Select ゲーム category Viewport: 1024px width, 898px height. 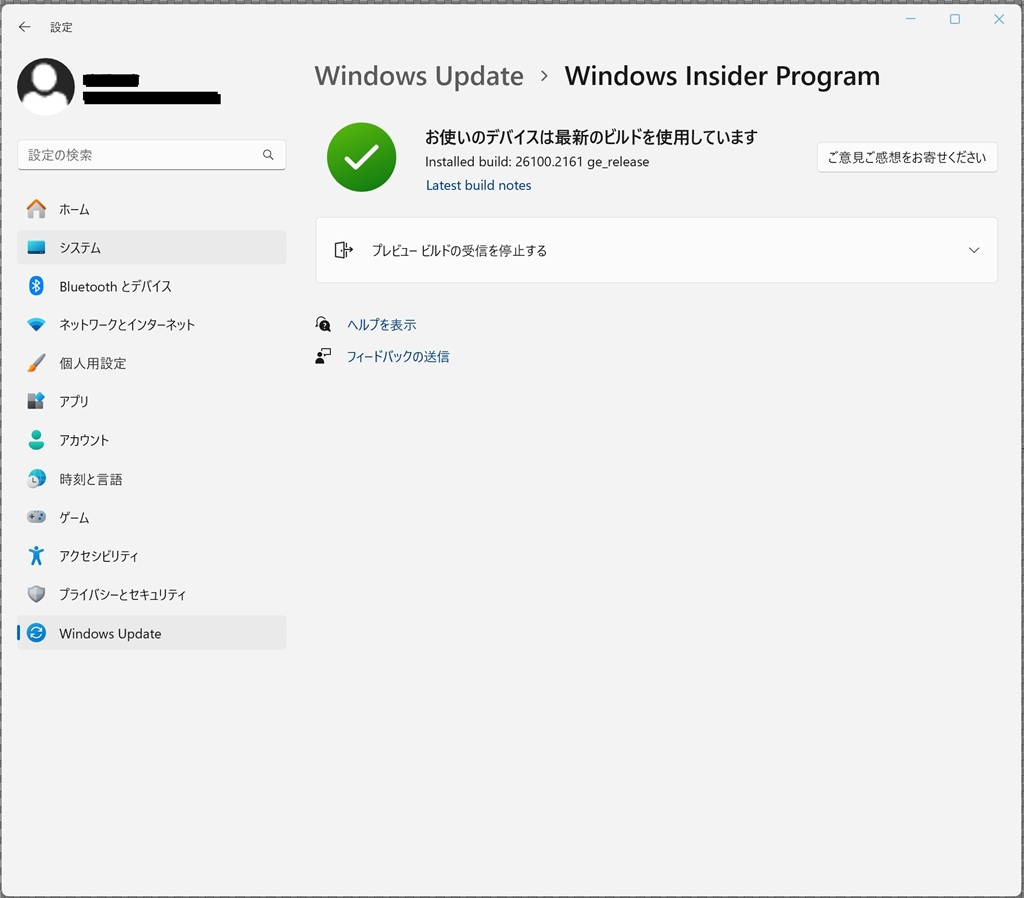pos(152,517)
